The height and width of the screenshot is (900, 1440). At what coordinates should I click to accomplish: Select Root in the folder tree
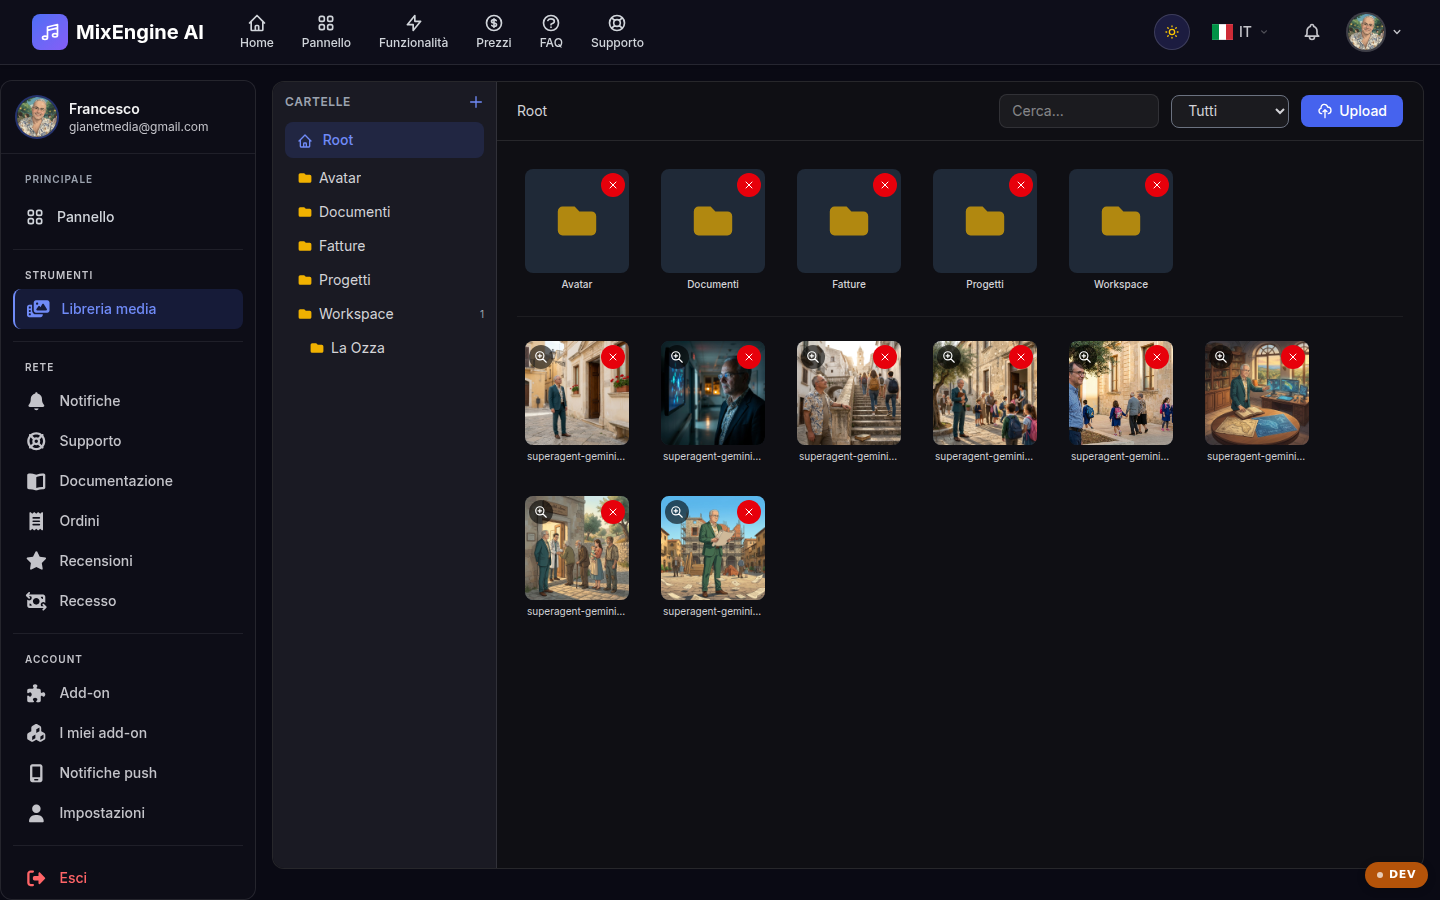click(384, 140)
